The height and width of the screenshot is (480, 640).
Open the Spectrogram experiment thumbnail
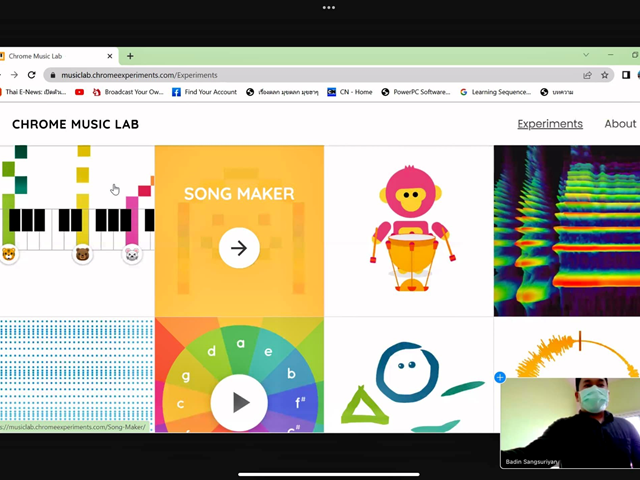pyautogui.click(x=567, y=231)
